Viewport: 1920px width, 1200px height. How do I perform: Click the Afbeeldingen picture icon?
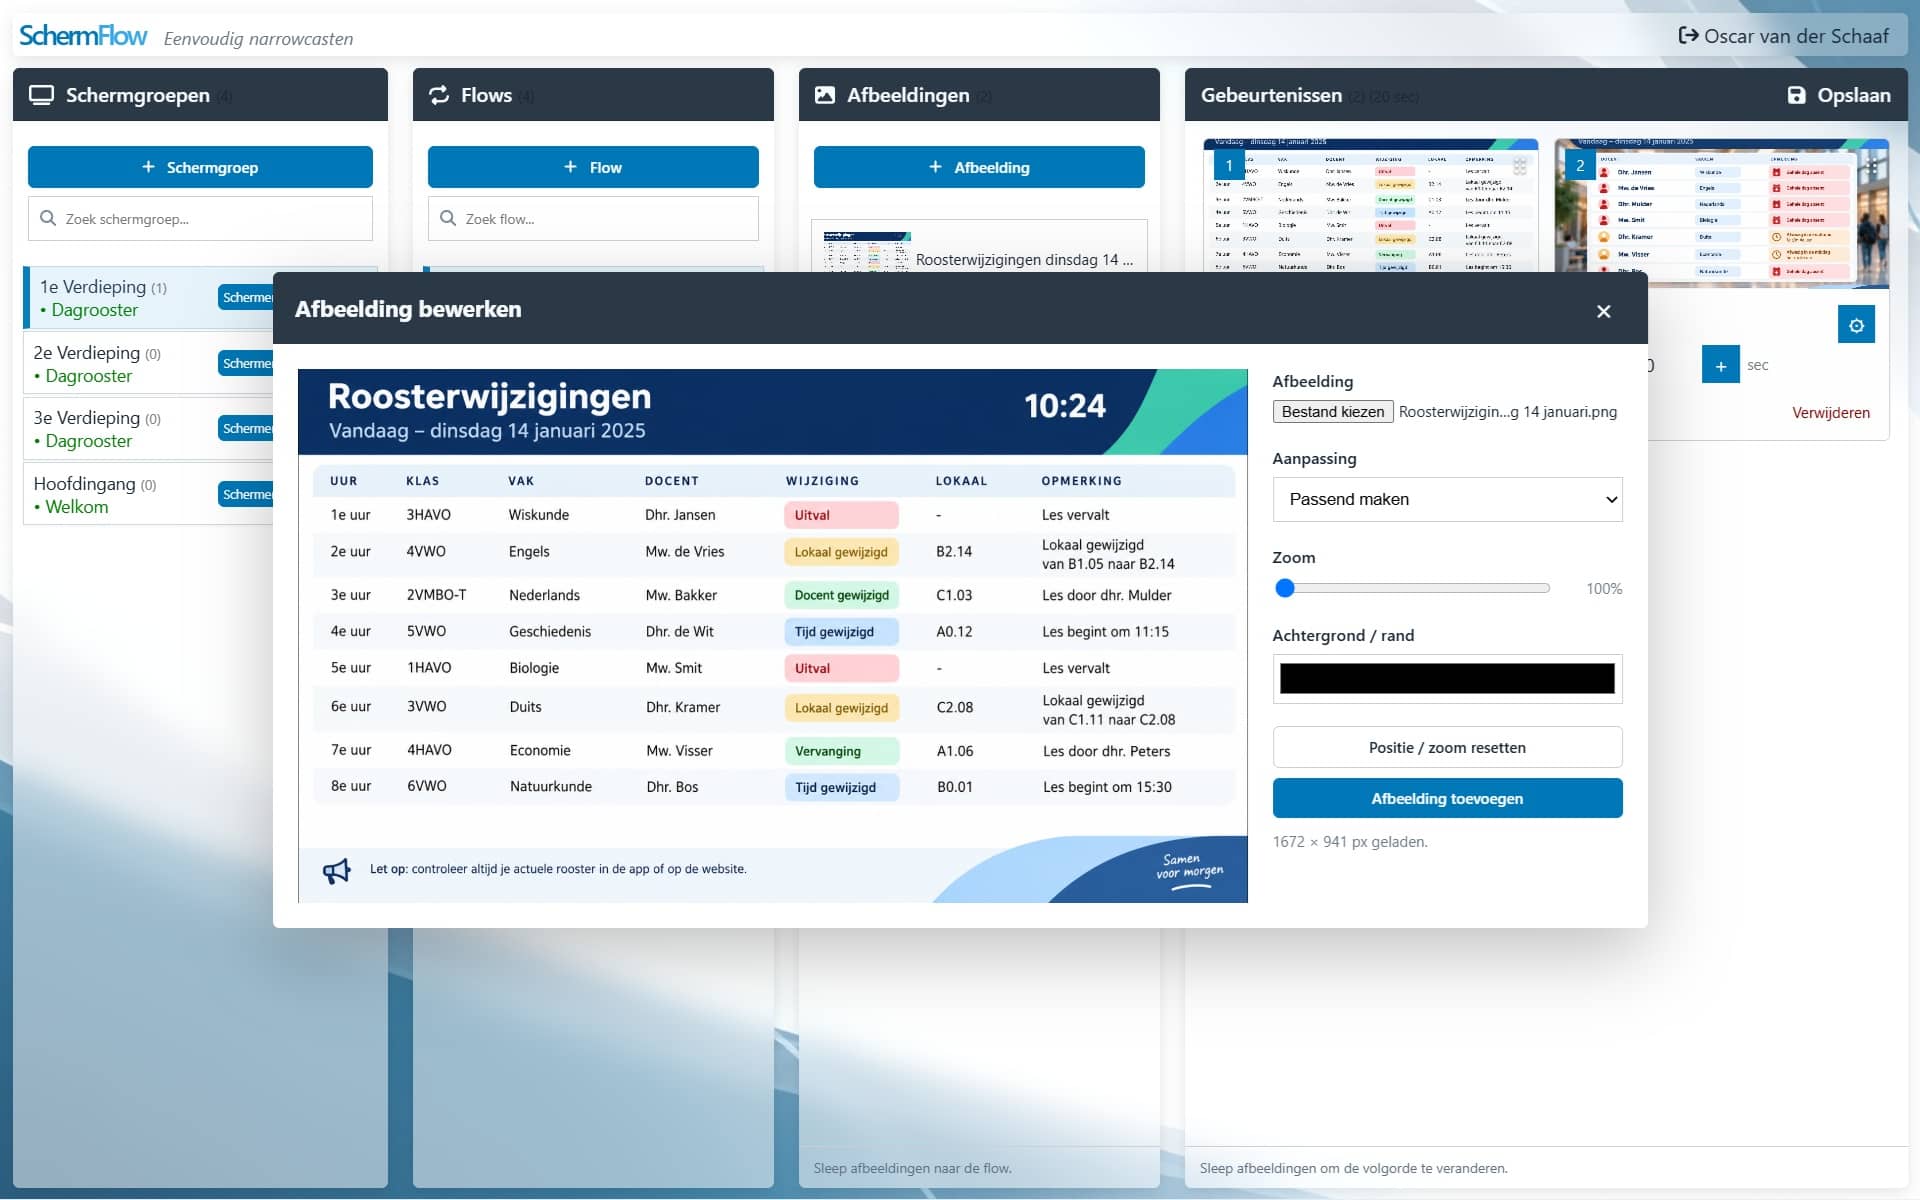click(x=825, y=95)
